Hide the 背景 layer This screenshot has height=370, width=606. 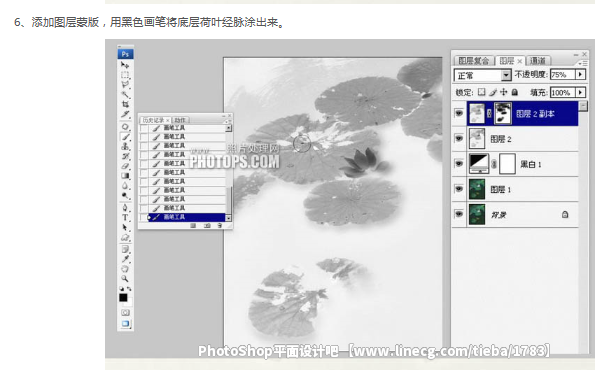coord(459,214)
